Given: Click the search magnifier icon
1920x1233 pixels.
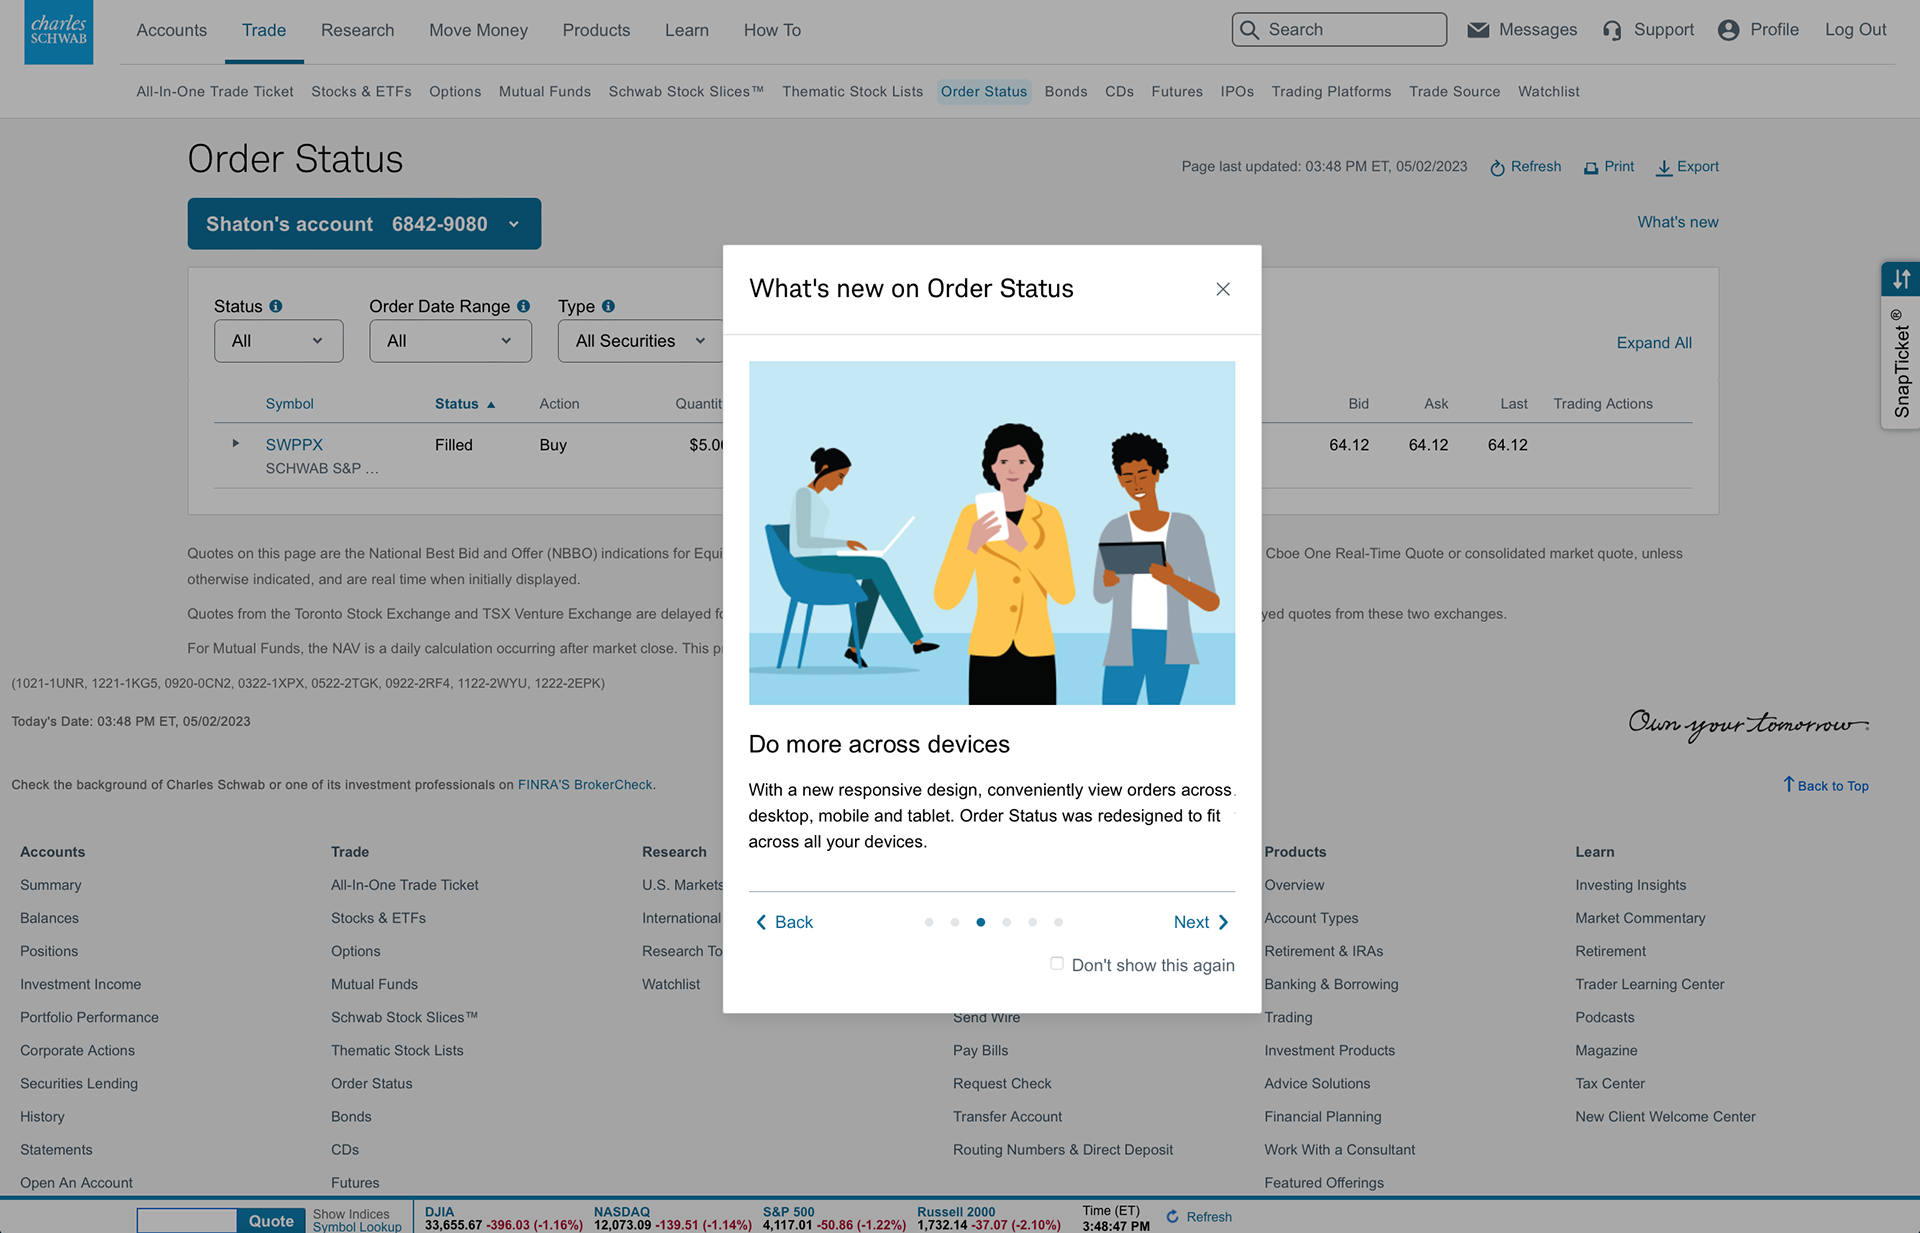Looking at the screenshot, I should [1250, 30].
